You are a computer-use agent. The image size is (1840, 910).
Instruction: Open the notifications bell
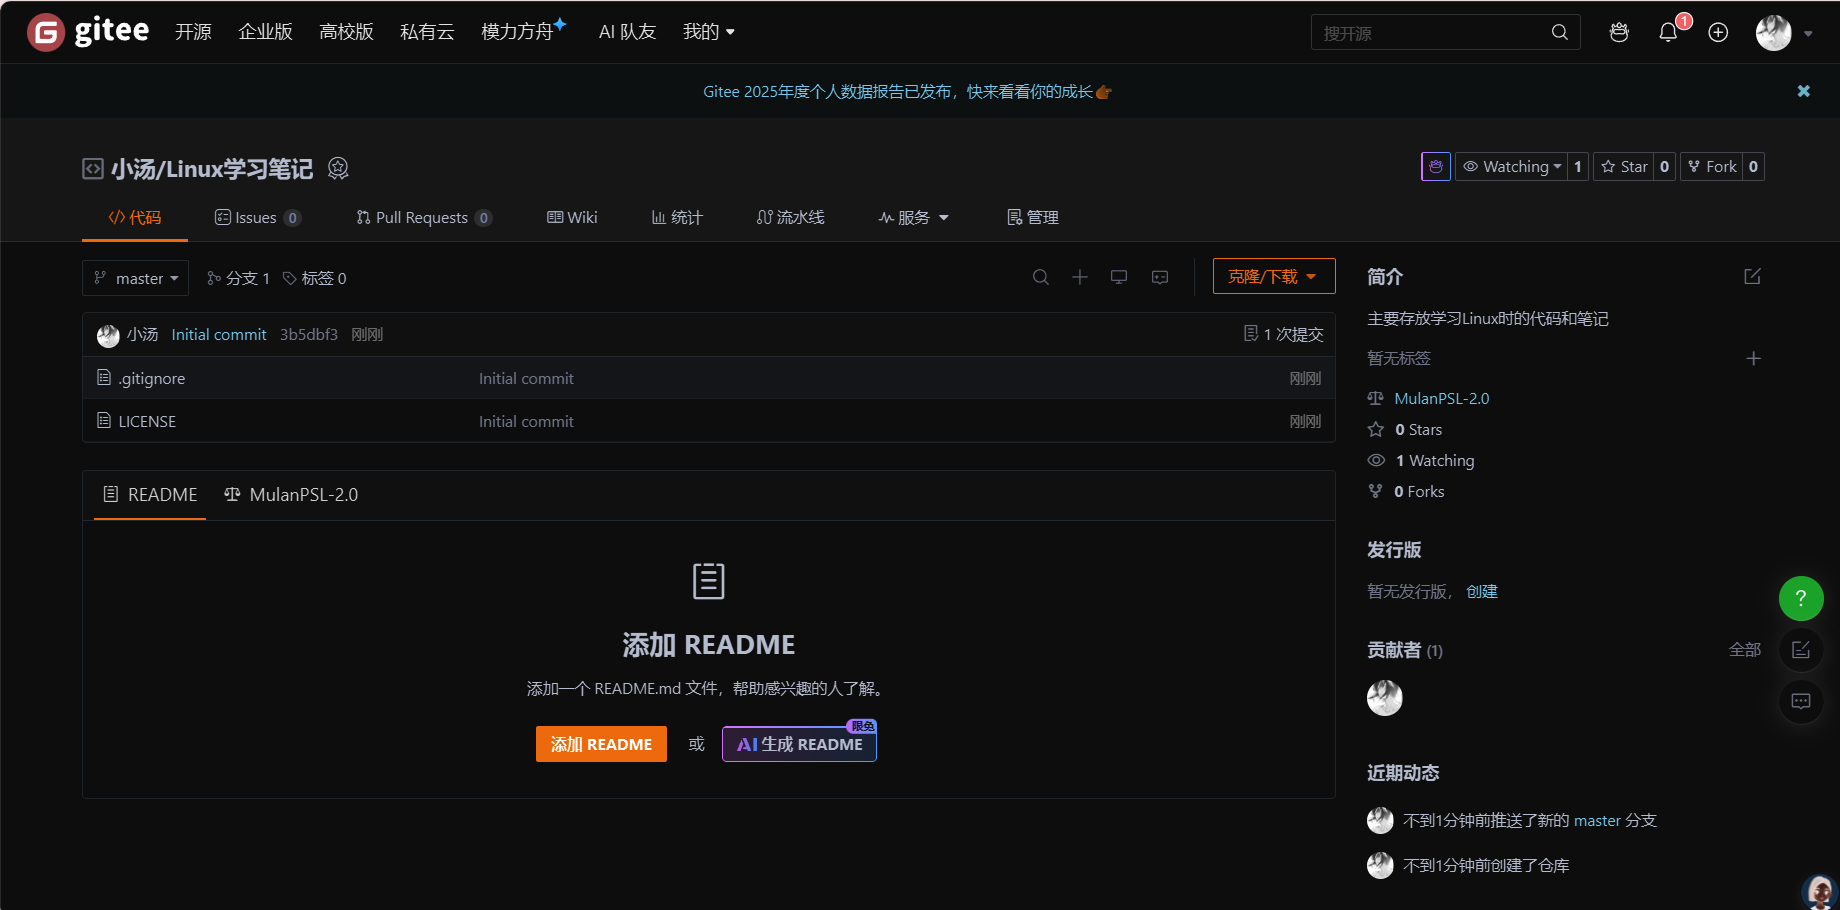point(1668,32)
